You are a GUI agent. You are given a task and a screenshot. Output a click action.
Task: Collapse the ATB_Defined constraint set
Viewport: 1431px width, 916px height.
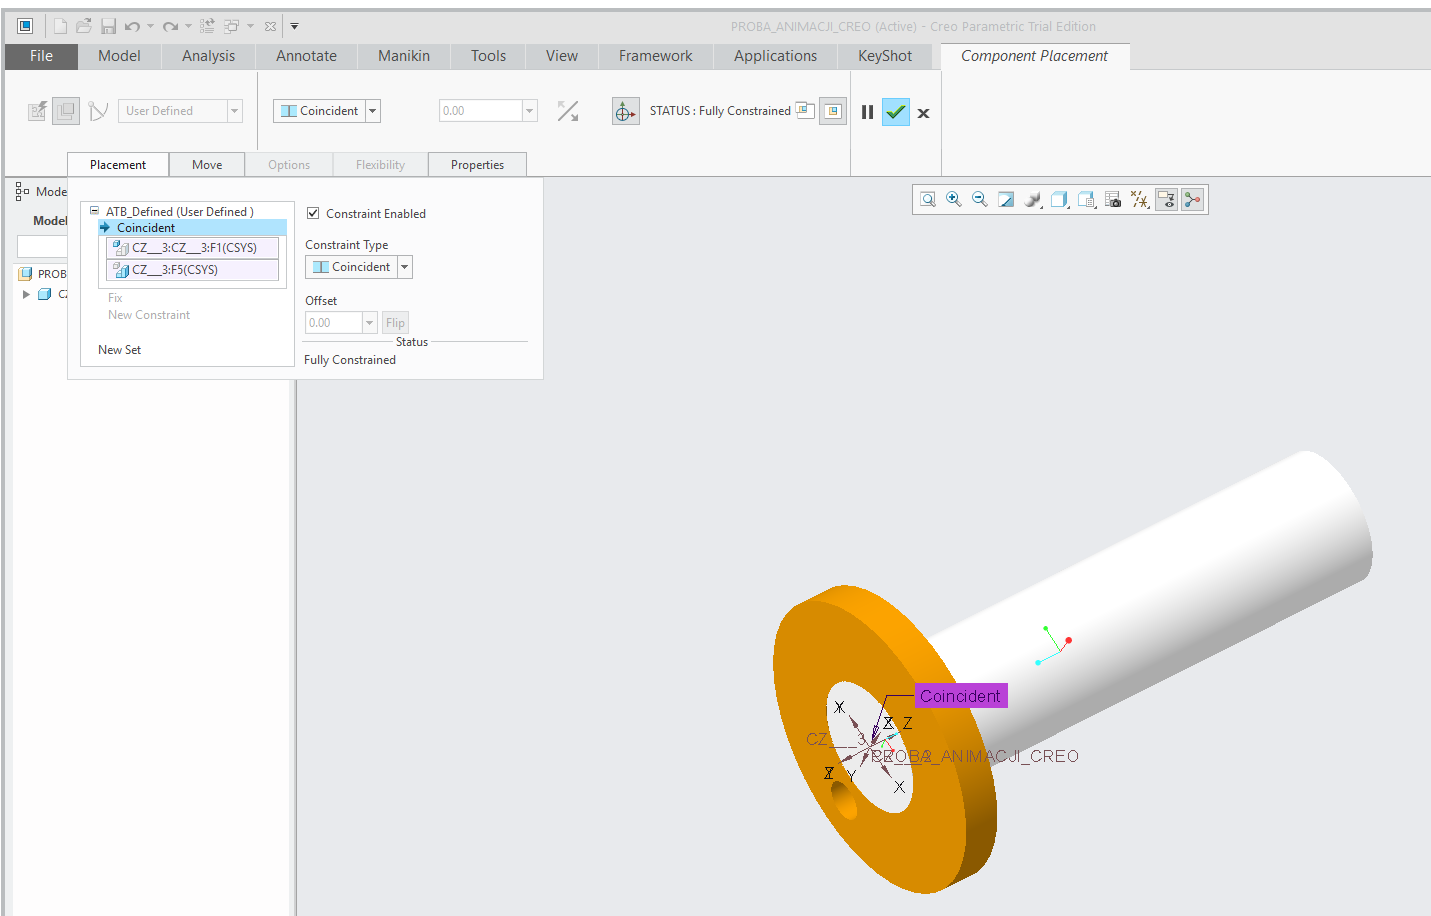click(95, 211)
